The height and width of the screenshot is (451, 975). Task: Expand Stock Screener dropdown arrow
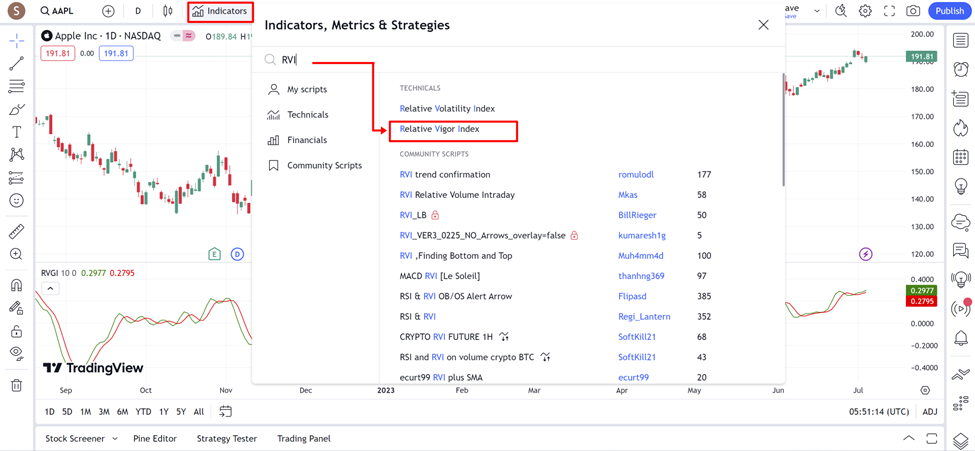(115, 439)
